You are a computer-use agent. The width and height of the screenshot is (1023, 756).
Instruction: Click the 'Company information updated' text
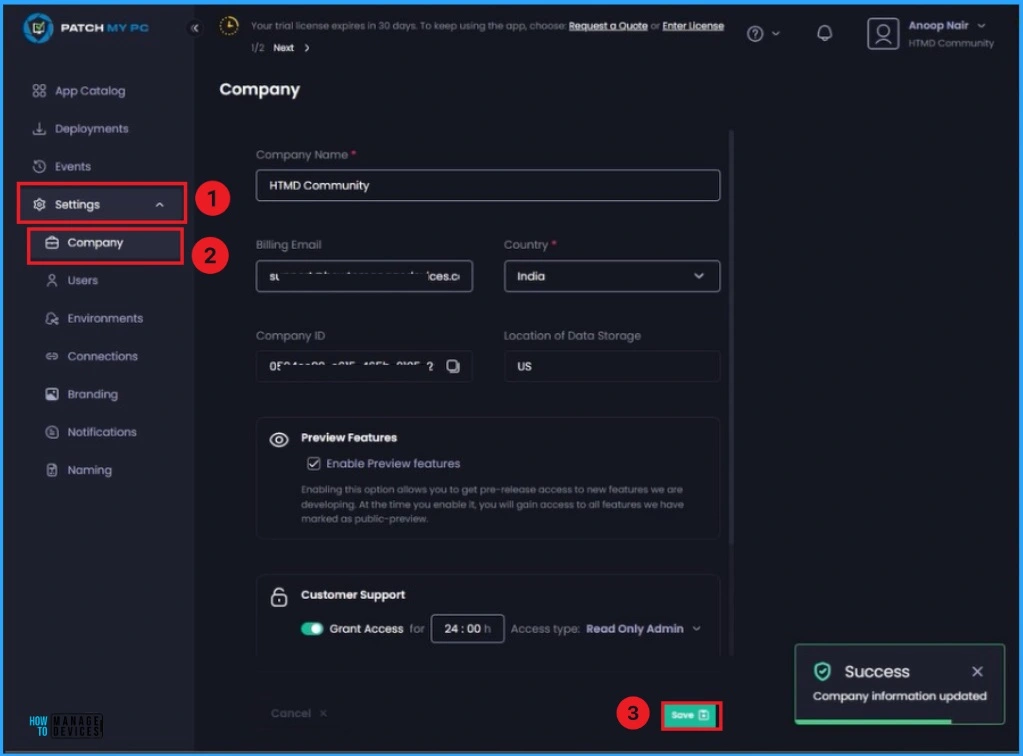[x=899, y=696]
